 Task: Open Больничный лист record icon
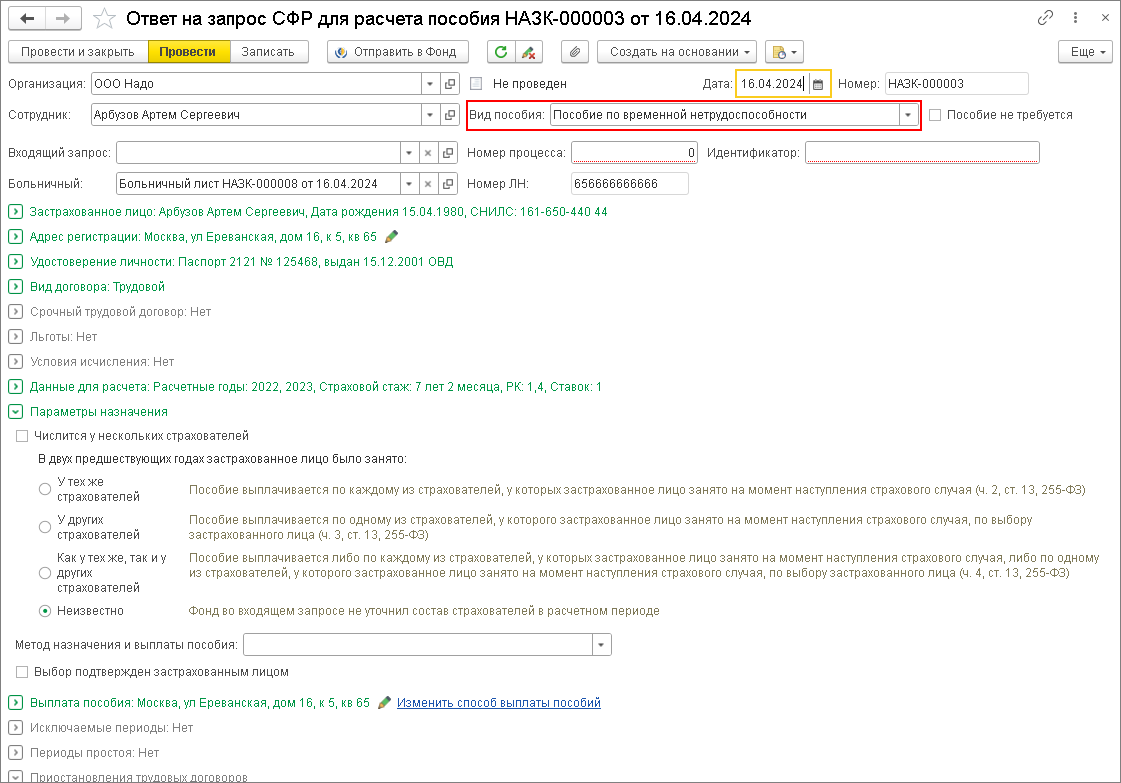tap(448, 184)
